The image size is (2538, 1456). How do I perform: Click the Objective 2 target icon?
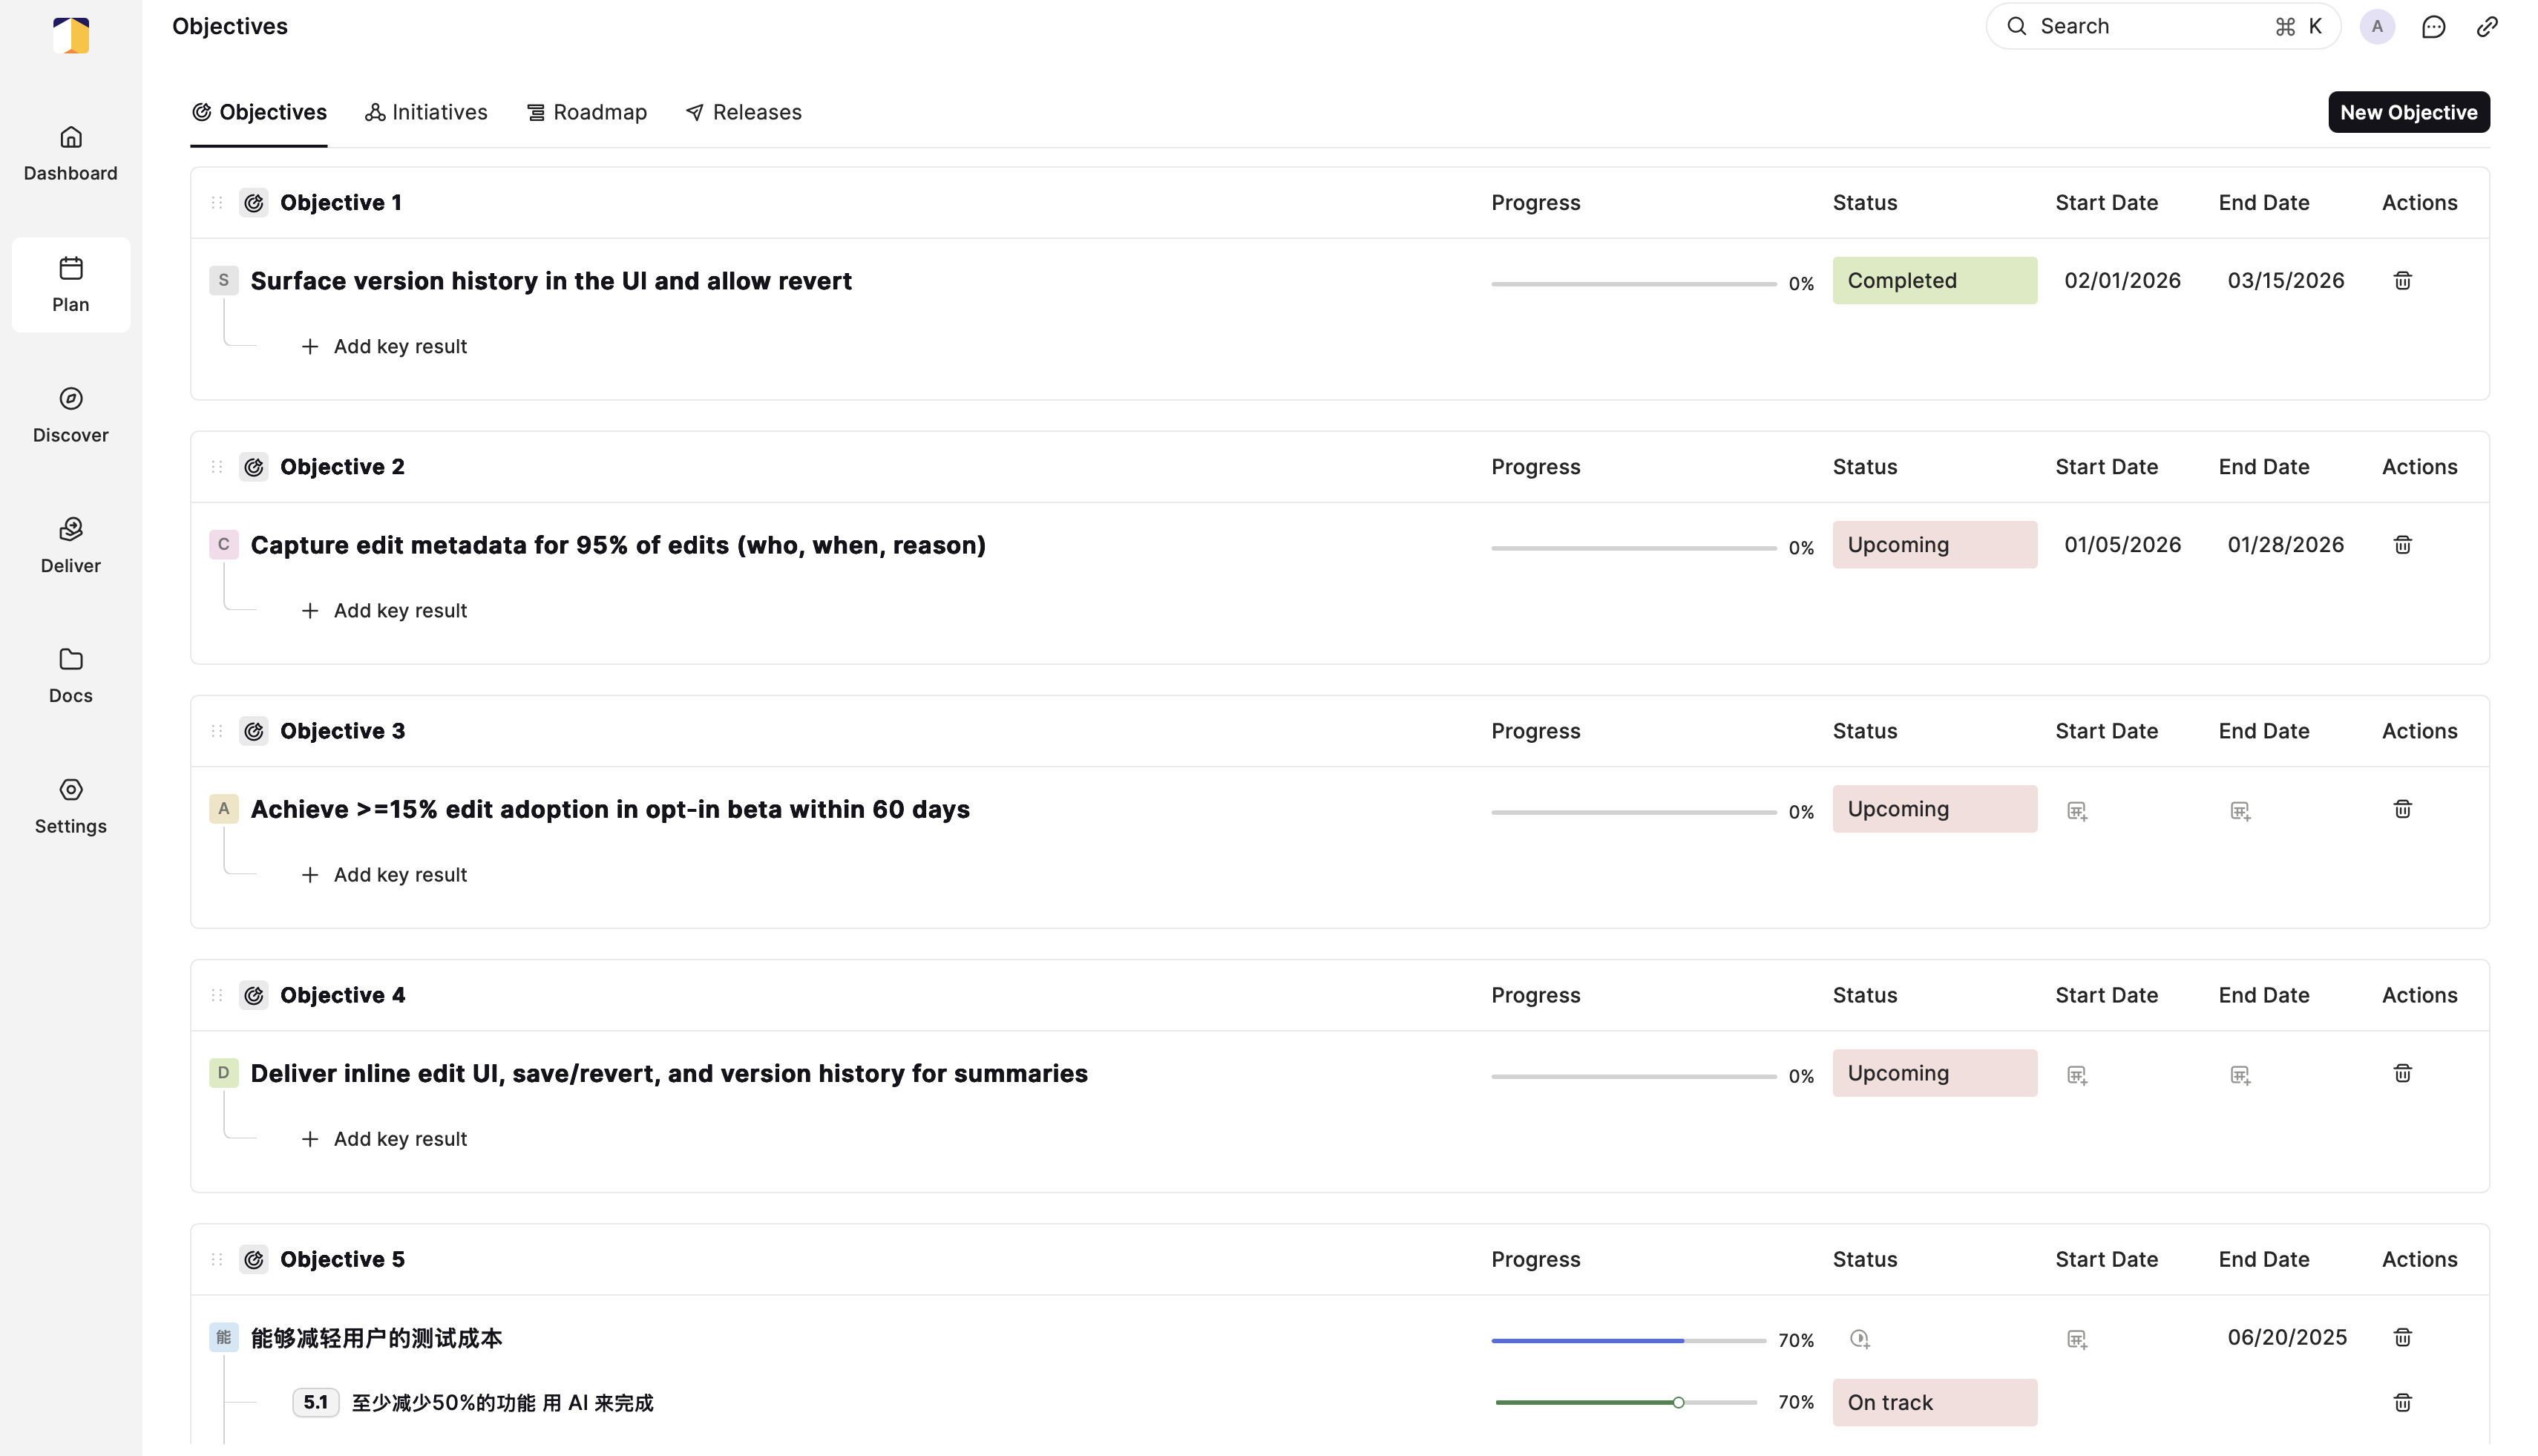pos(254,467)
